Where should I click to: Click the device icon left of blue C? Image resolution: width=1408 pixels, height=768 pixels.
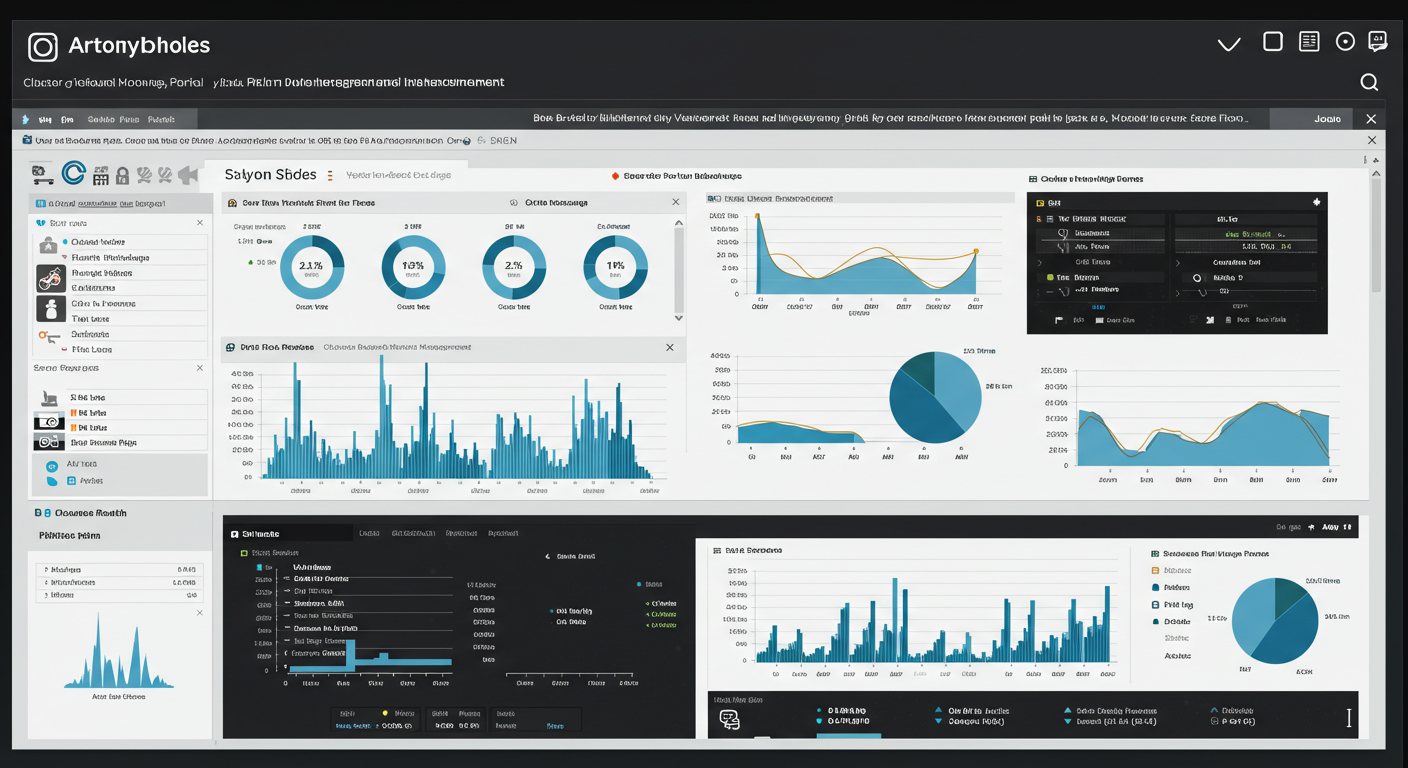tap(43, 175)
